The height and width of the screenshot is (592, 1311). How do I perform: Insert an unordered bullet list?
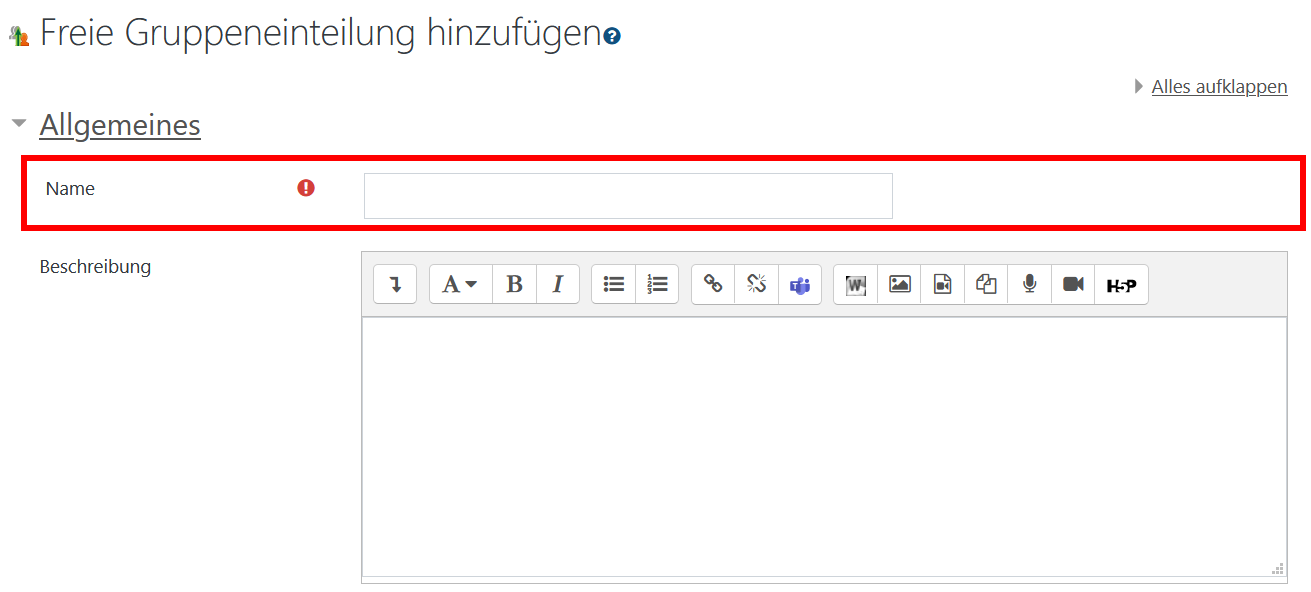613,284
